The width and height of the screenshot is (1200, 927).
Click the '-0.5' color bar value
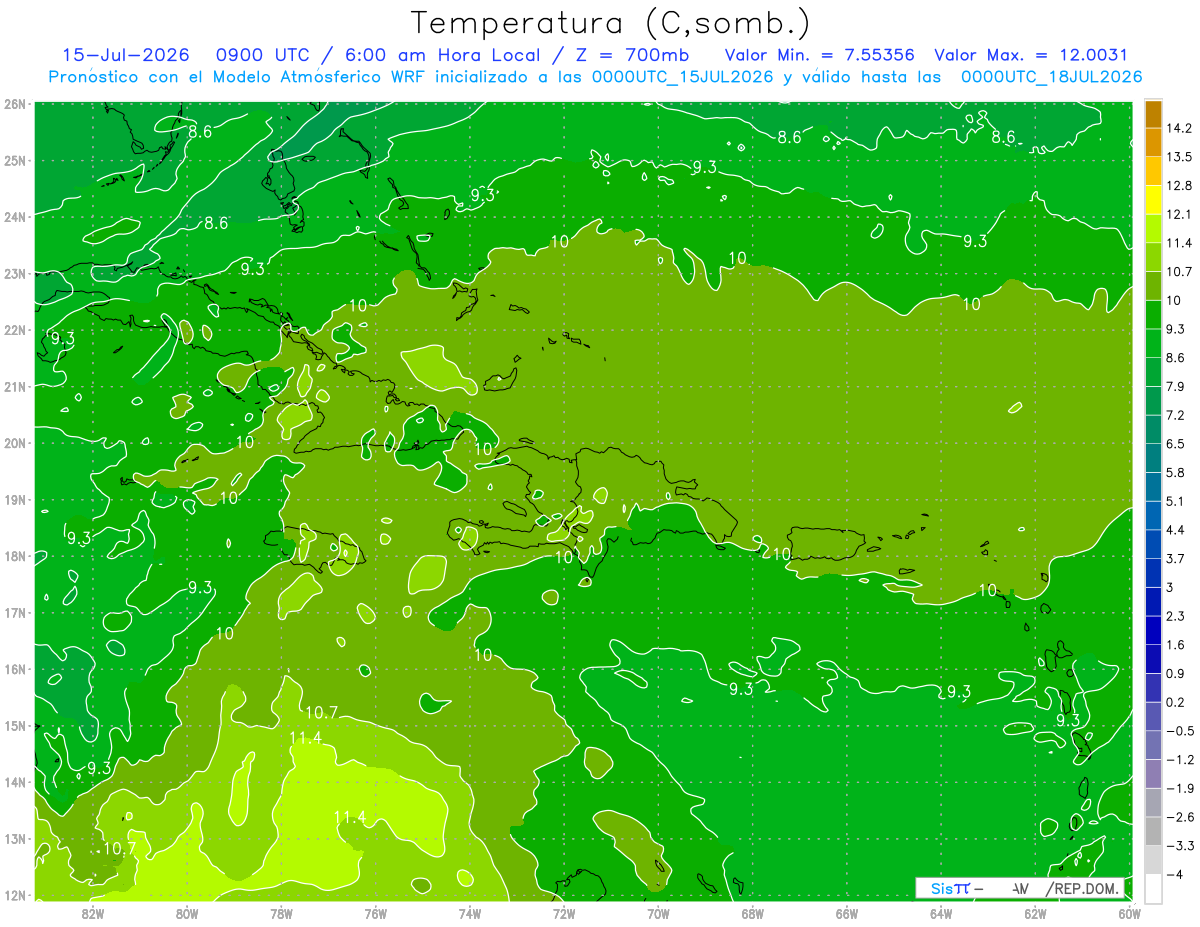[1179, 731]
